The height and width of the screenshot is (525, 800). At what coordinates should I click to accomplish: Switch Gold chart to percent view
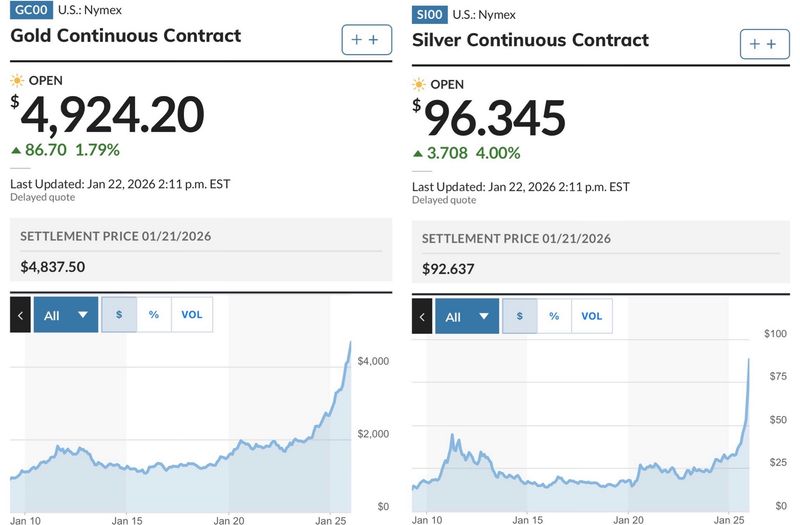click(x=154, y=315)
